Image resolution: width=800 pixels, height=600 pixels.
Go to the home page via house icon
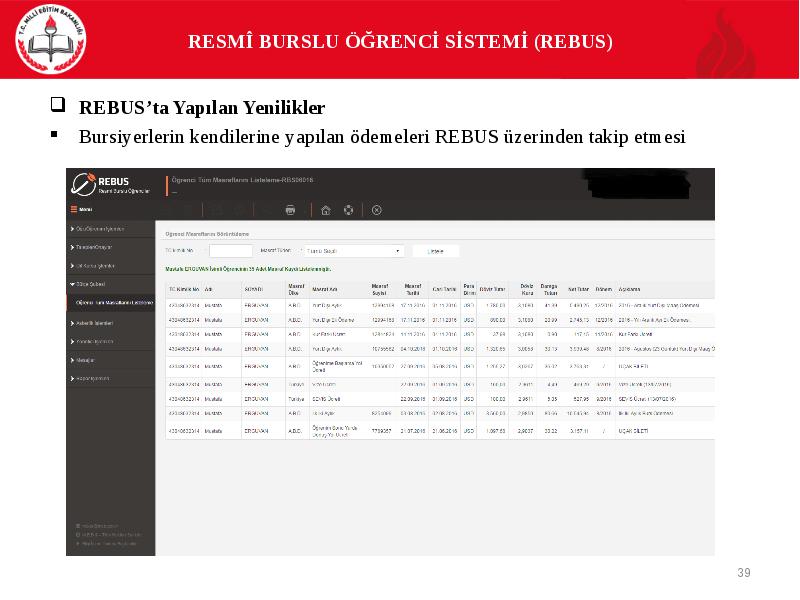pos(326,210)
